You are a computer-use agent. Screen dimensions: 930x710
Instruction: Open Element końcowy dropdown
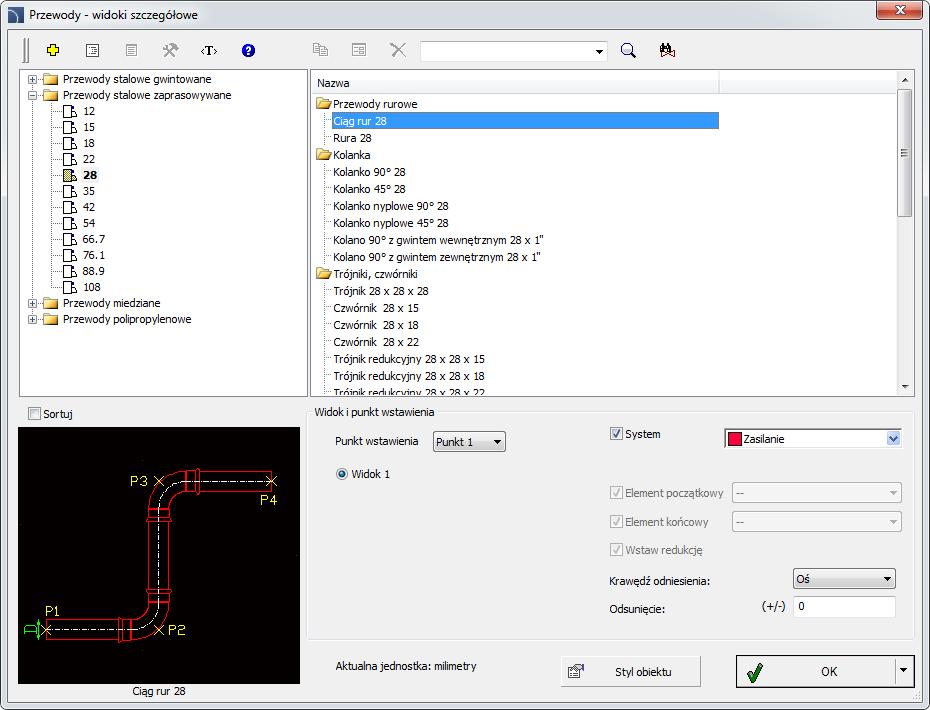(x=817, y=521)
